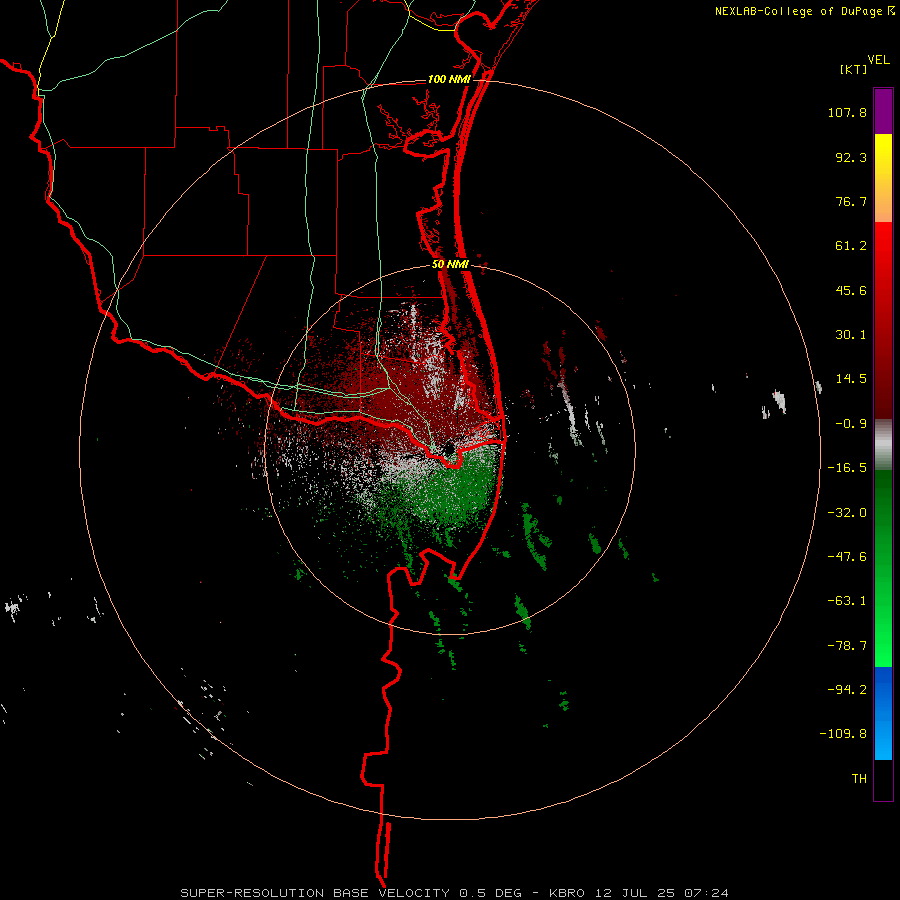Pick the bright green color bar segment
900x900 pixels.
(883, 568)
